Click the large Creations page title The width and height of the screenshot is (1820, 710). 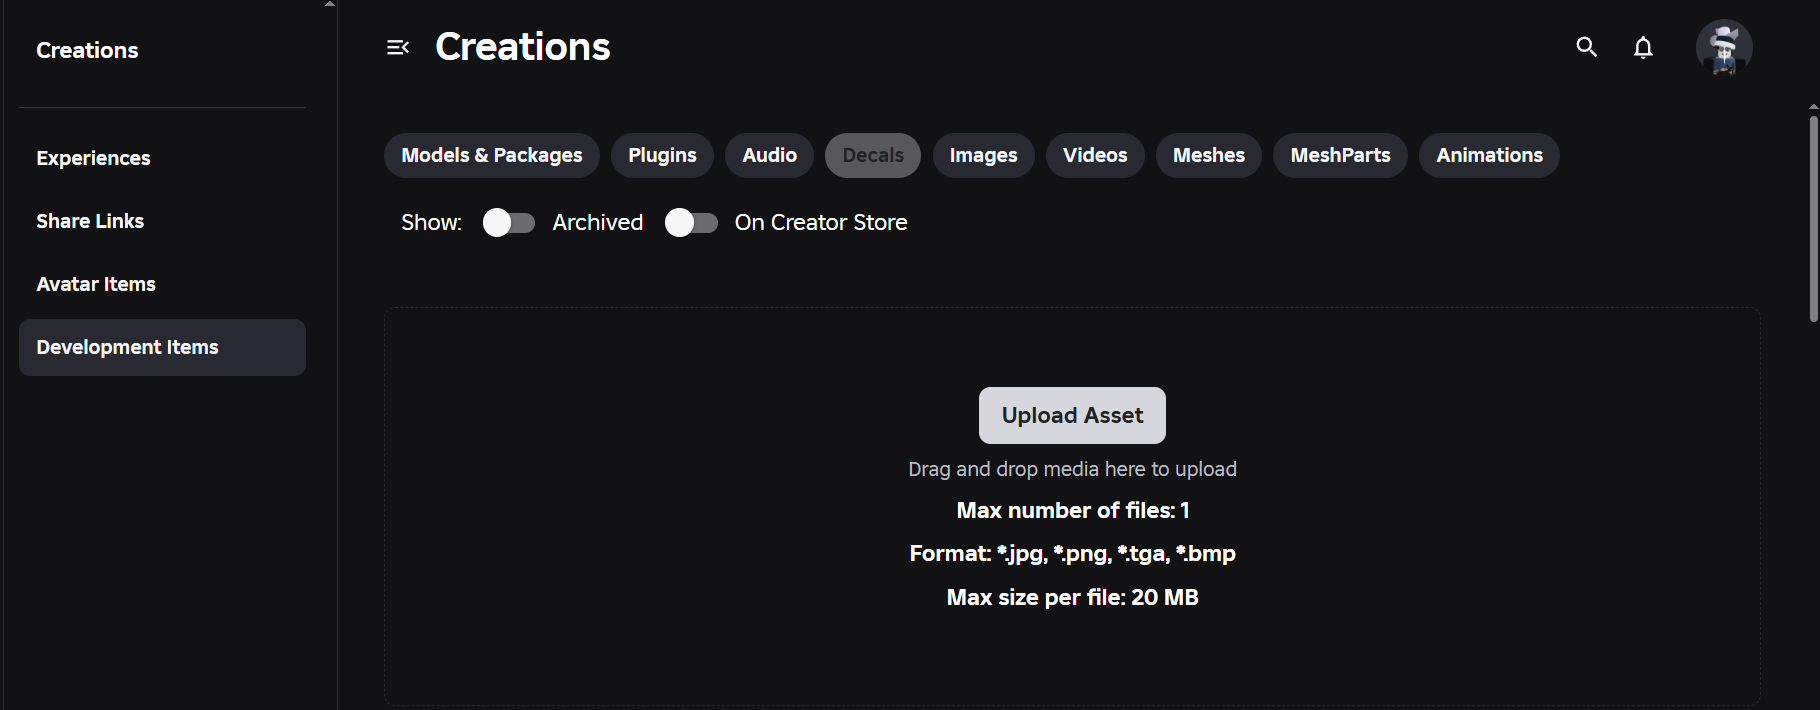523,47
